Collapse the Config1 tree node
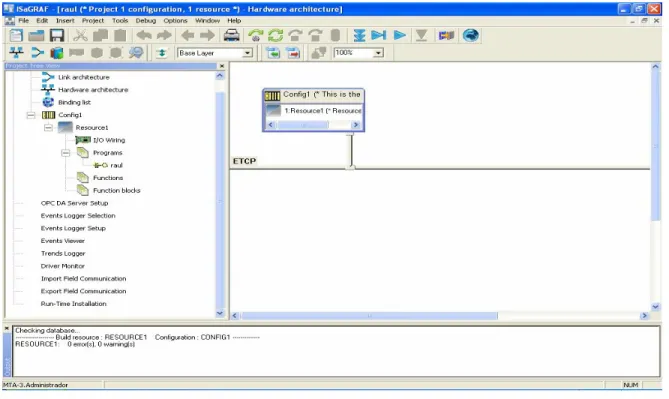 pyautogui.click(x=31, y=115)
